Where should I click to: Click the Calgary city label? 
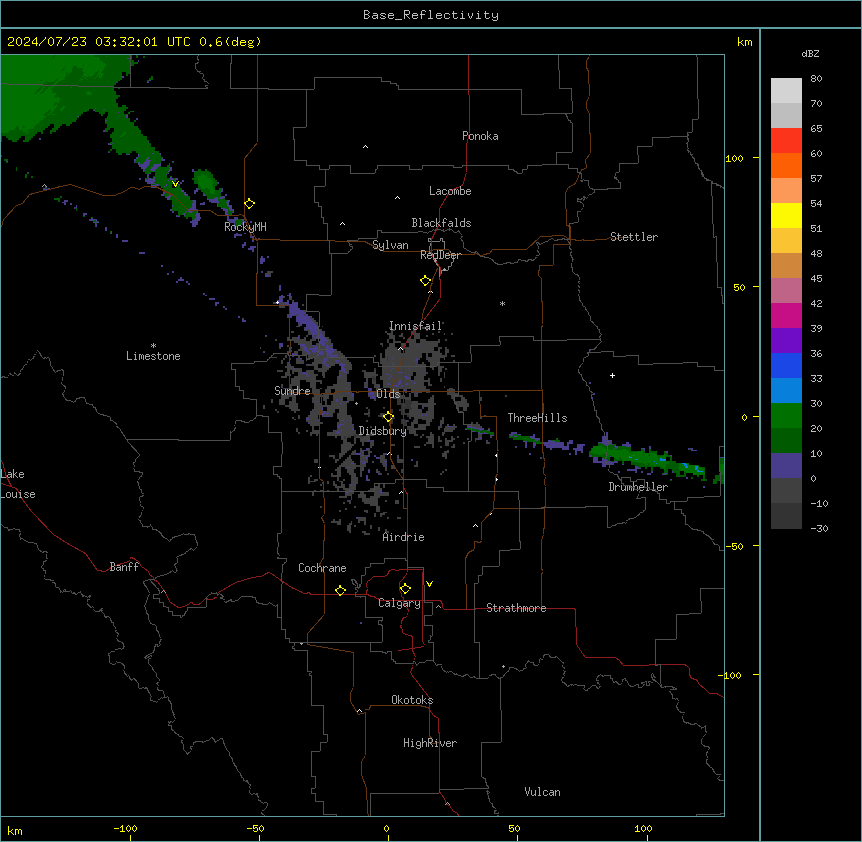point(399,603)
